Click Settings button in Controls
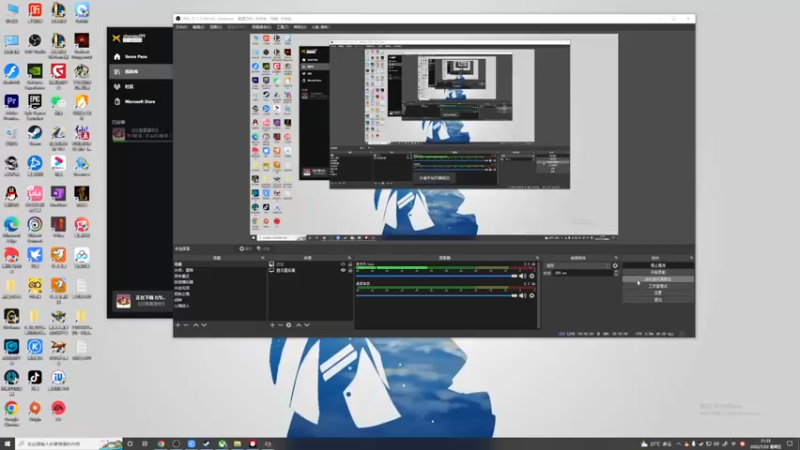The image size is (800, 450). pyautogui.click(x=658, y=293)
